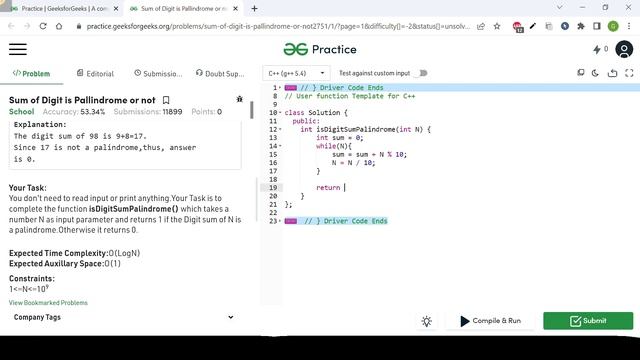Switch to the Problem tab

coord(31,73)
